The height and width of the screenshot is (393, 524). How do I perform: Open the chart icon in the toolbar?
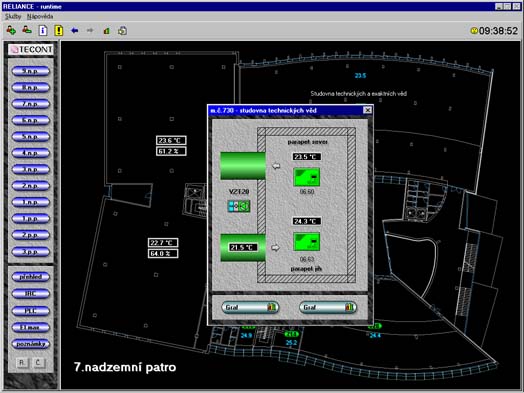[107, 31]
